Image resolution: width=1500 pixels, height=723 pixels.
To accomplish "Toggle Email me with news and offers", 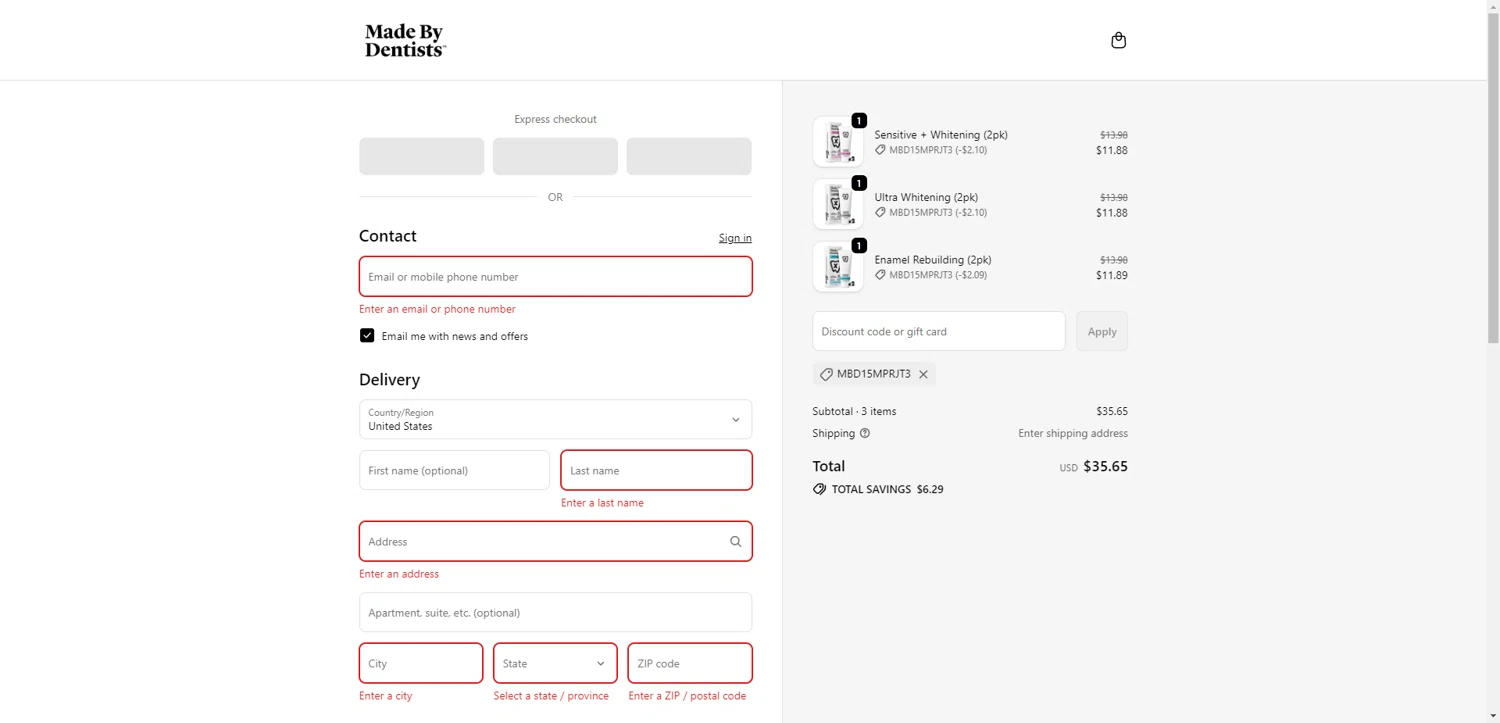I will click(x=367, y=336).
